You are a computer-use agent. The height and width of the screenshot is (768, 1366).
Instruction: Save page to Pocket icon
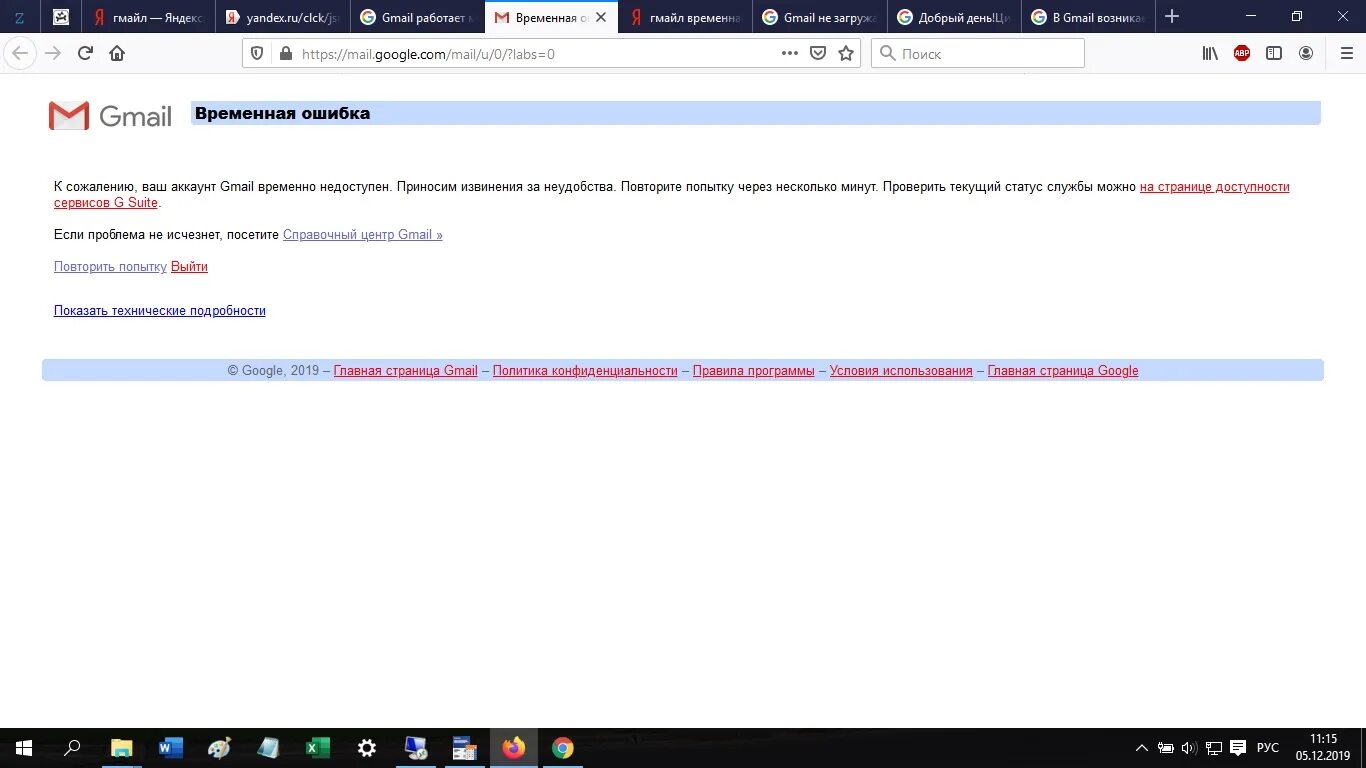(818, 54)
